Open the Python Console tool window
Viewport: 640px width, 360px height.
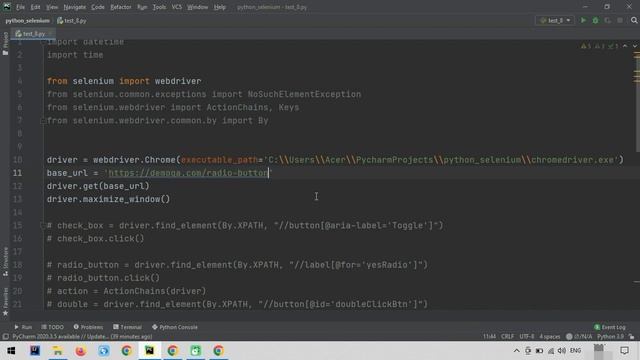pos(175,327)
